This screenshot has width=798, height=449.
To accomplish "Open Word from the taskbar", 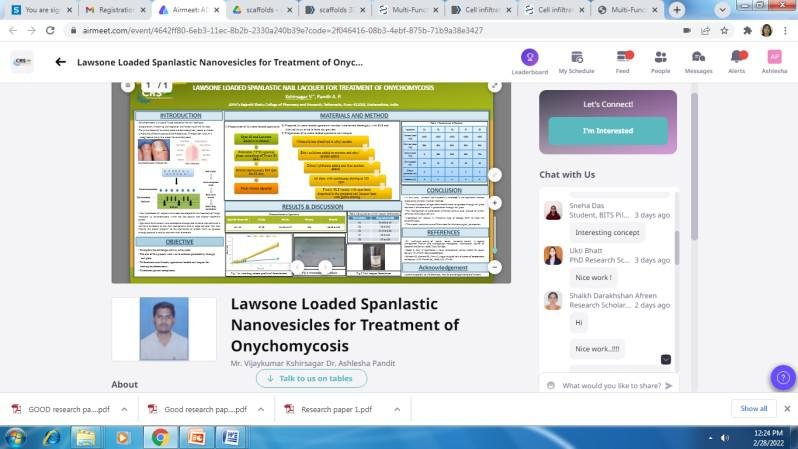I will point(231,437).
